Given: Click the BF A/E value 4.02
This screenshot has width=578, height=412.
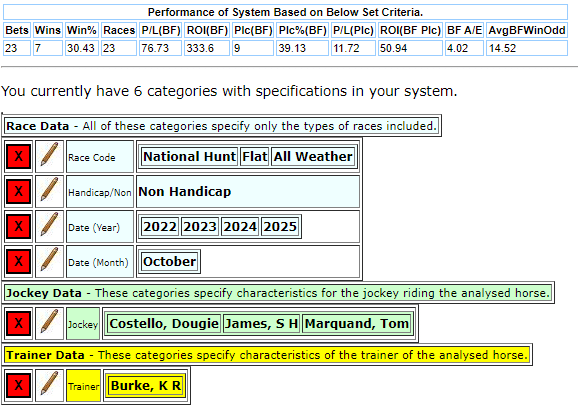Looking at the screenshot, I should (x=464, y=48).
